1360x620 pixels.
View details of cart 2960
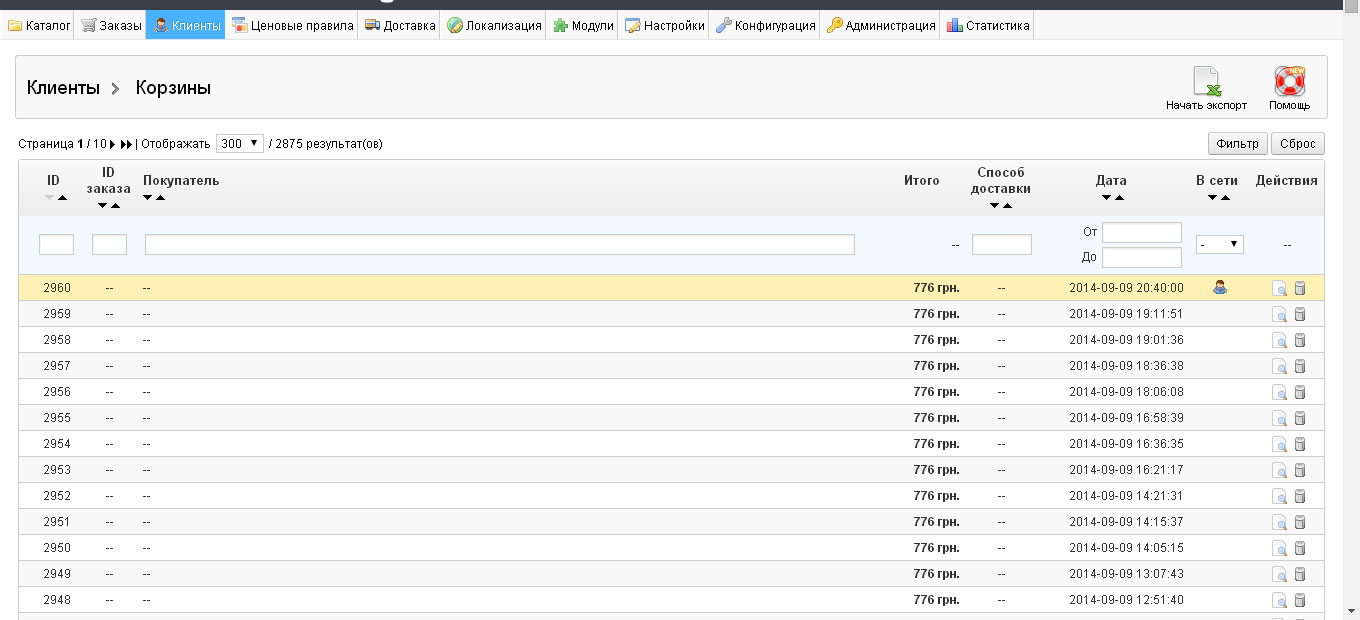coord(1279,288)
